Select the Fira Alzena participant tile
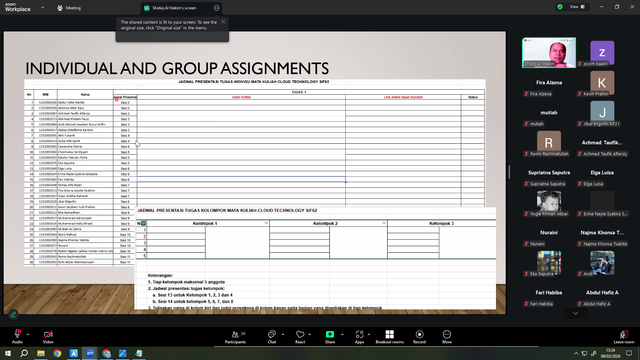 549,83
